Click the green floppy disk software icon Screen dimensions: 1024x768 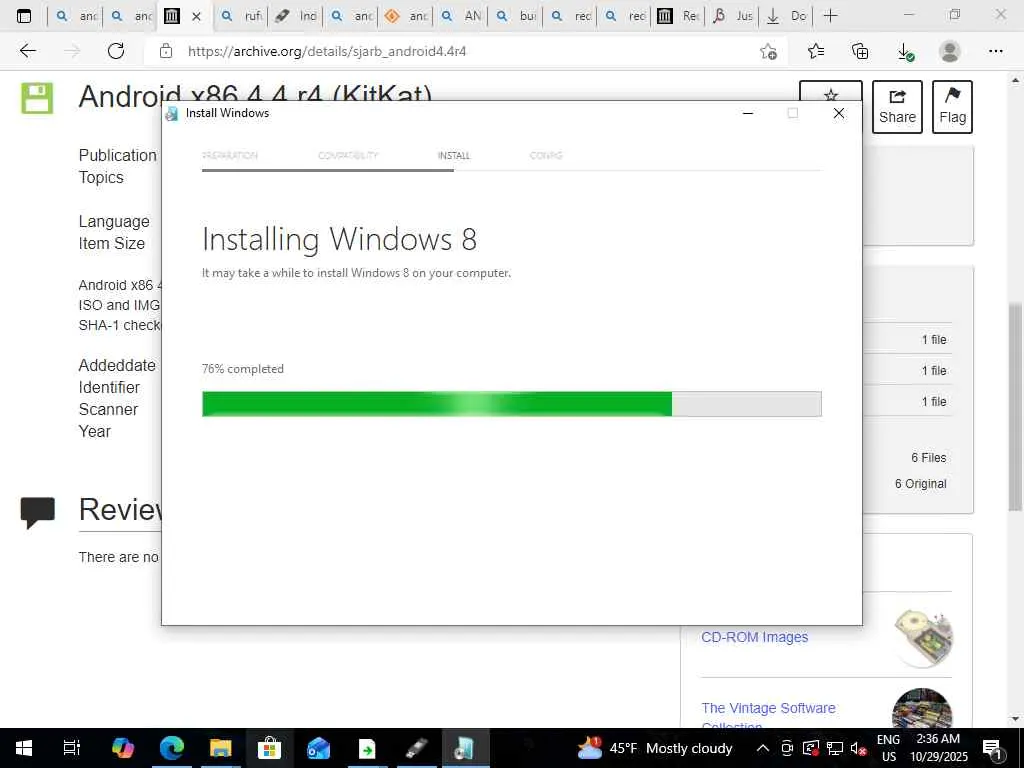[37, 98]
